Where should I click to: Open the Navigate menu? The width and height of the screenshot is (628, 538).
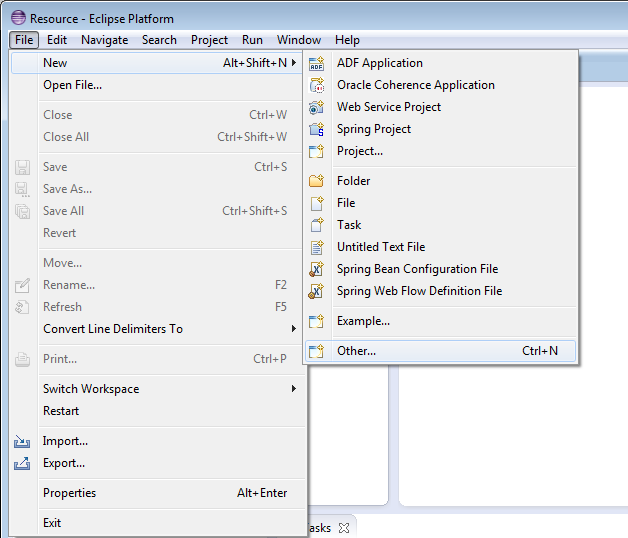click(104, 40)
